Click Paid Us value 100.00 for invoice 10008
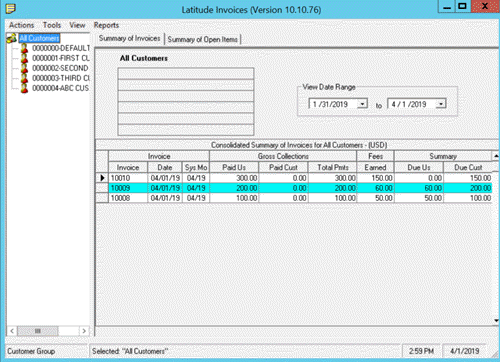This screenshot has height=362, width=500. 234,198
